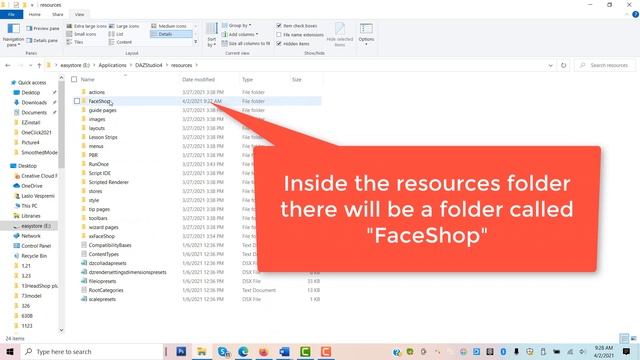Open the Add columns dropdown
Screen dimensions: 640x360
(x=240, y=34)
